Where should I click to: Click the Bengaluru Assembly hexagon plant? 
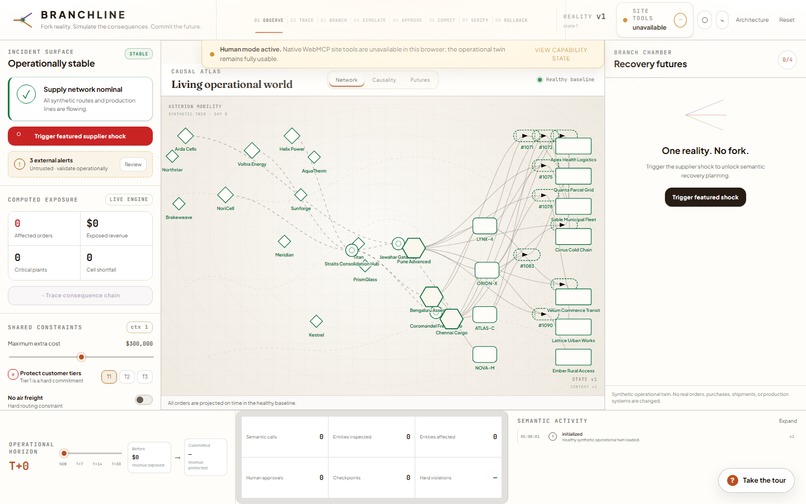click(x=431, y=297)
